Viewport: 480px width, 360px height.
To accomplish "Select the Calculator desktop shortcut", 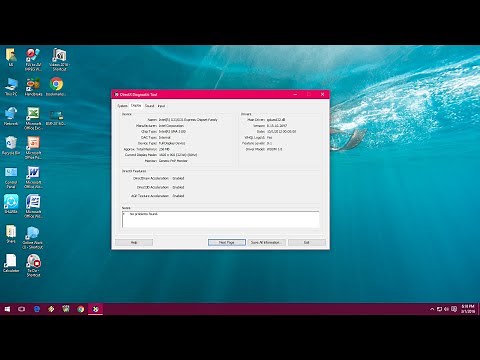I will (x=11, y=263).
